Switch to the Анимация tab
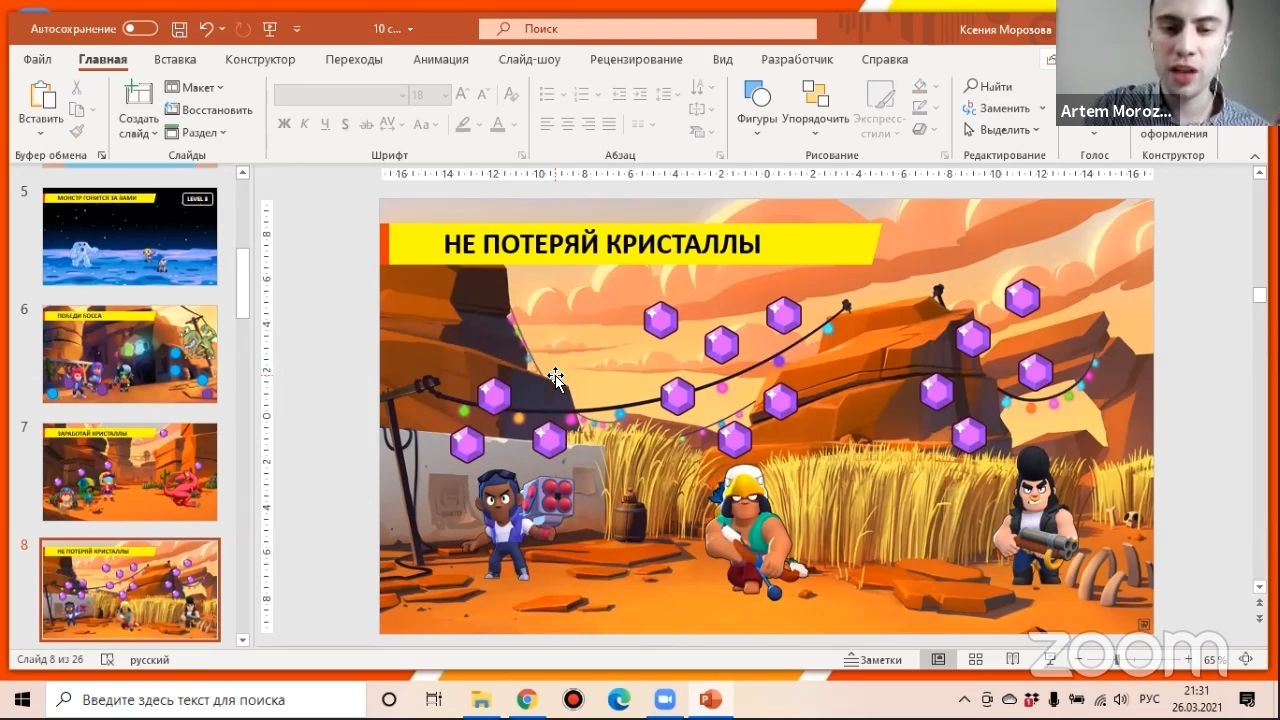1280x720 pixels. click(440, 59)
